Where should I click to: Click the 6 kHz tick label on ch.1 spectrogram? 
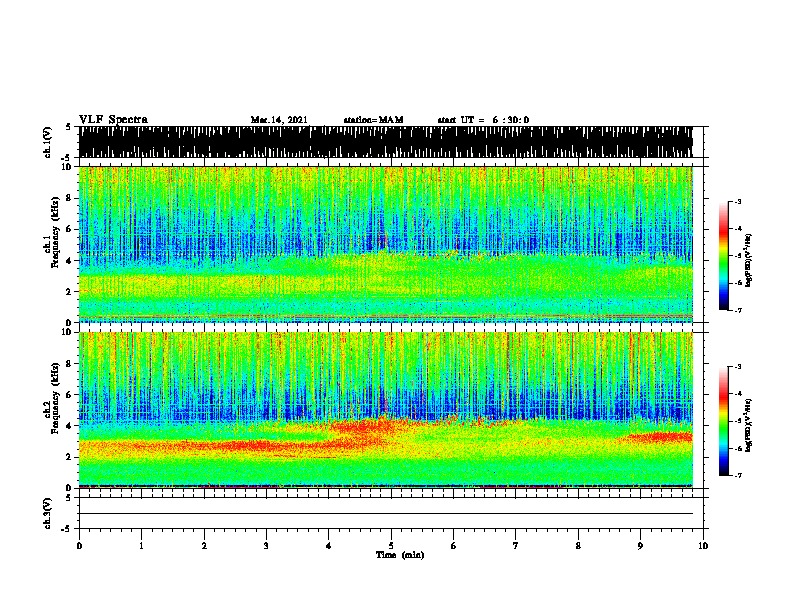tap(70, 229)
